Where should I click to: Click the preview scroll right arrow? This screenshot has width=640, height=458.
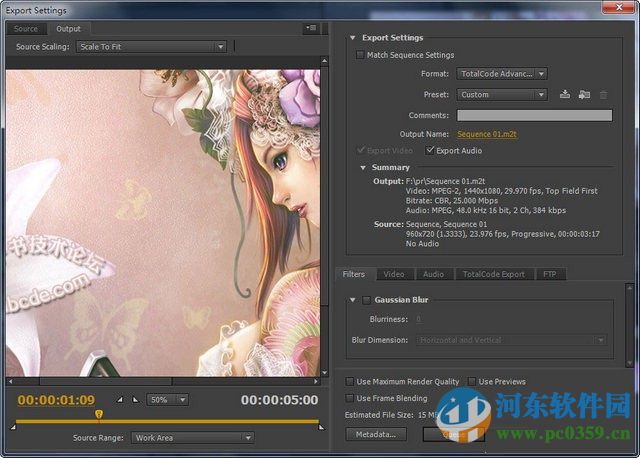pos(316,382)
